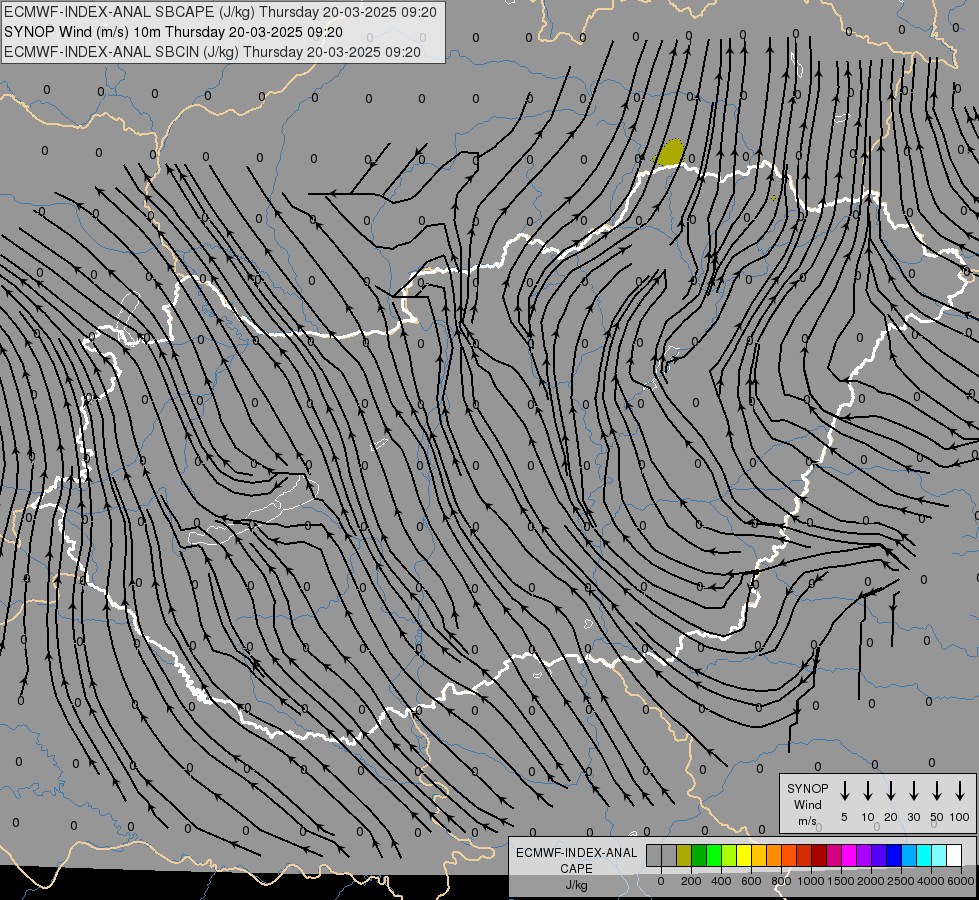Click the 'm/s' unit in wind legend

click(x=807, y=821)
